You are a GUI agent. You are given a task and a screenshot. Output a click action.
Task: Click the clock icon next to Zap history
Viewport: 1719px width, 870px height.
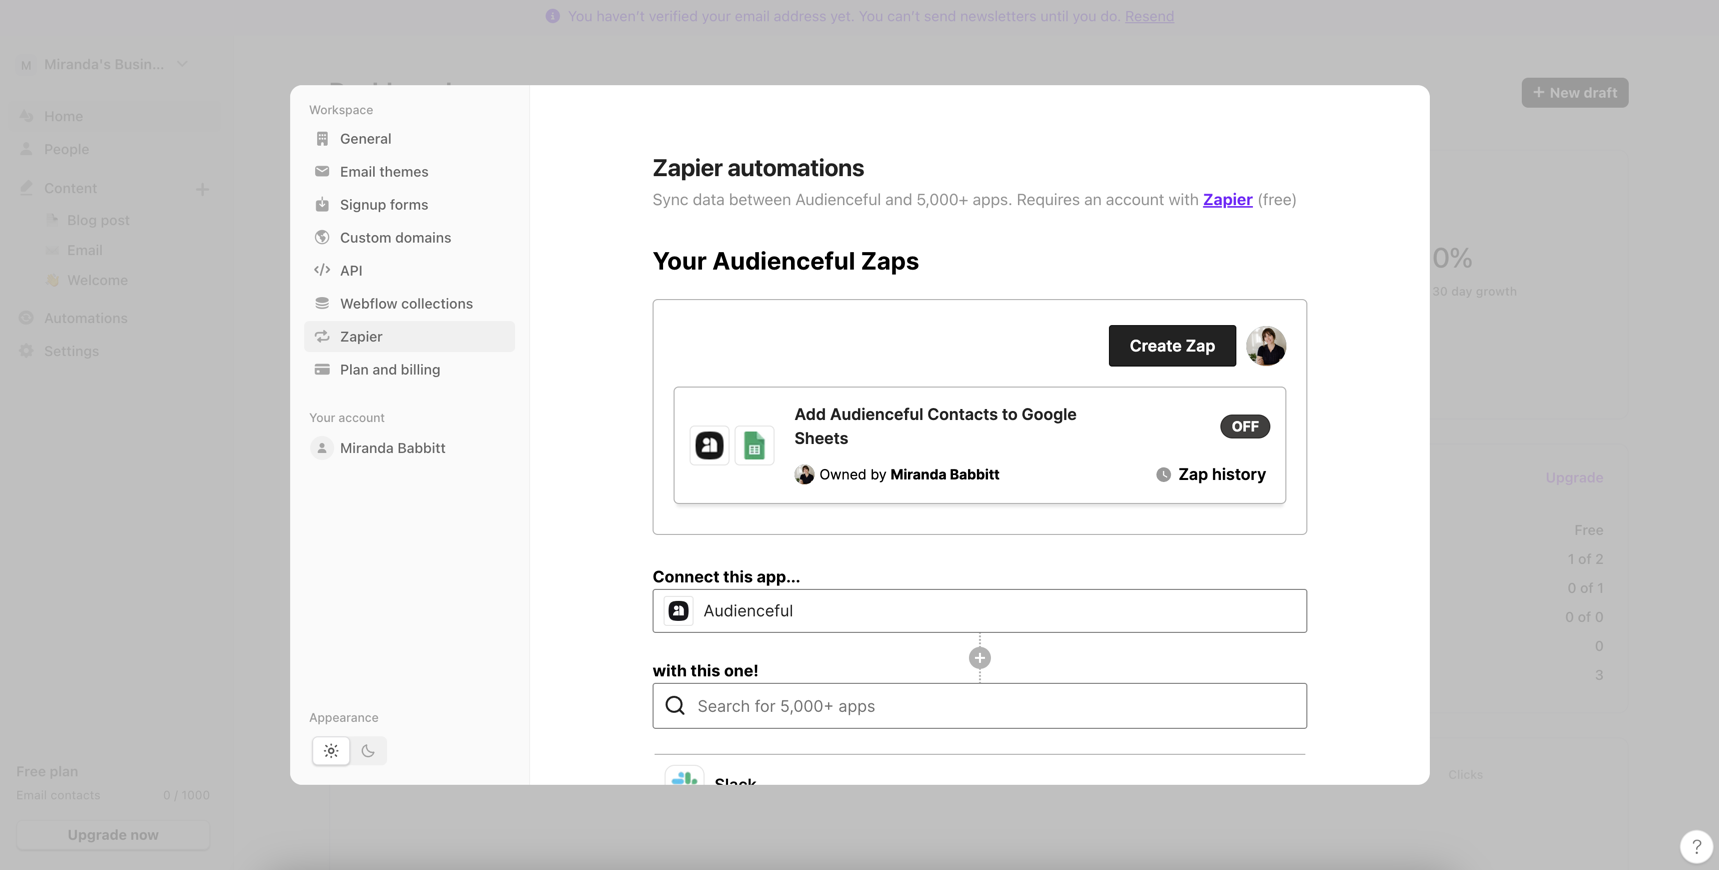click(1163, 475)
